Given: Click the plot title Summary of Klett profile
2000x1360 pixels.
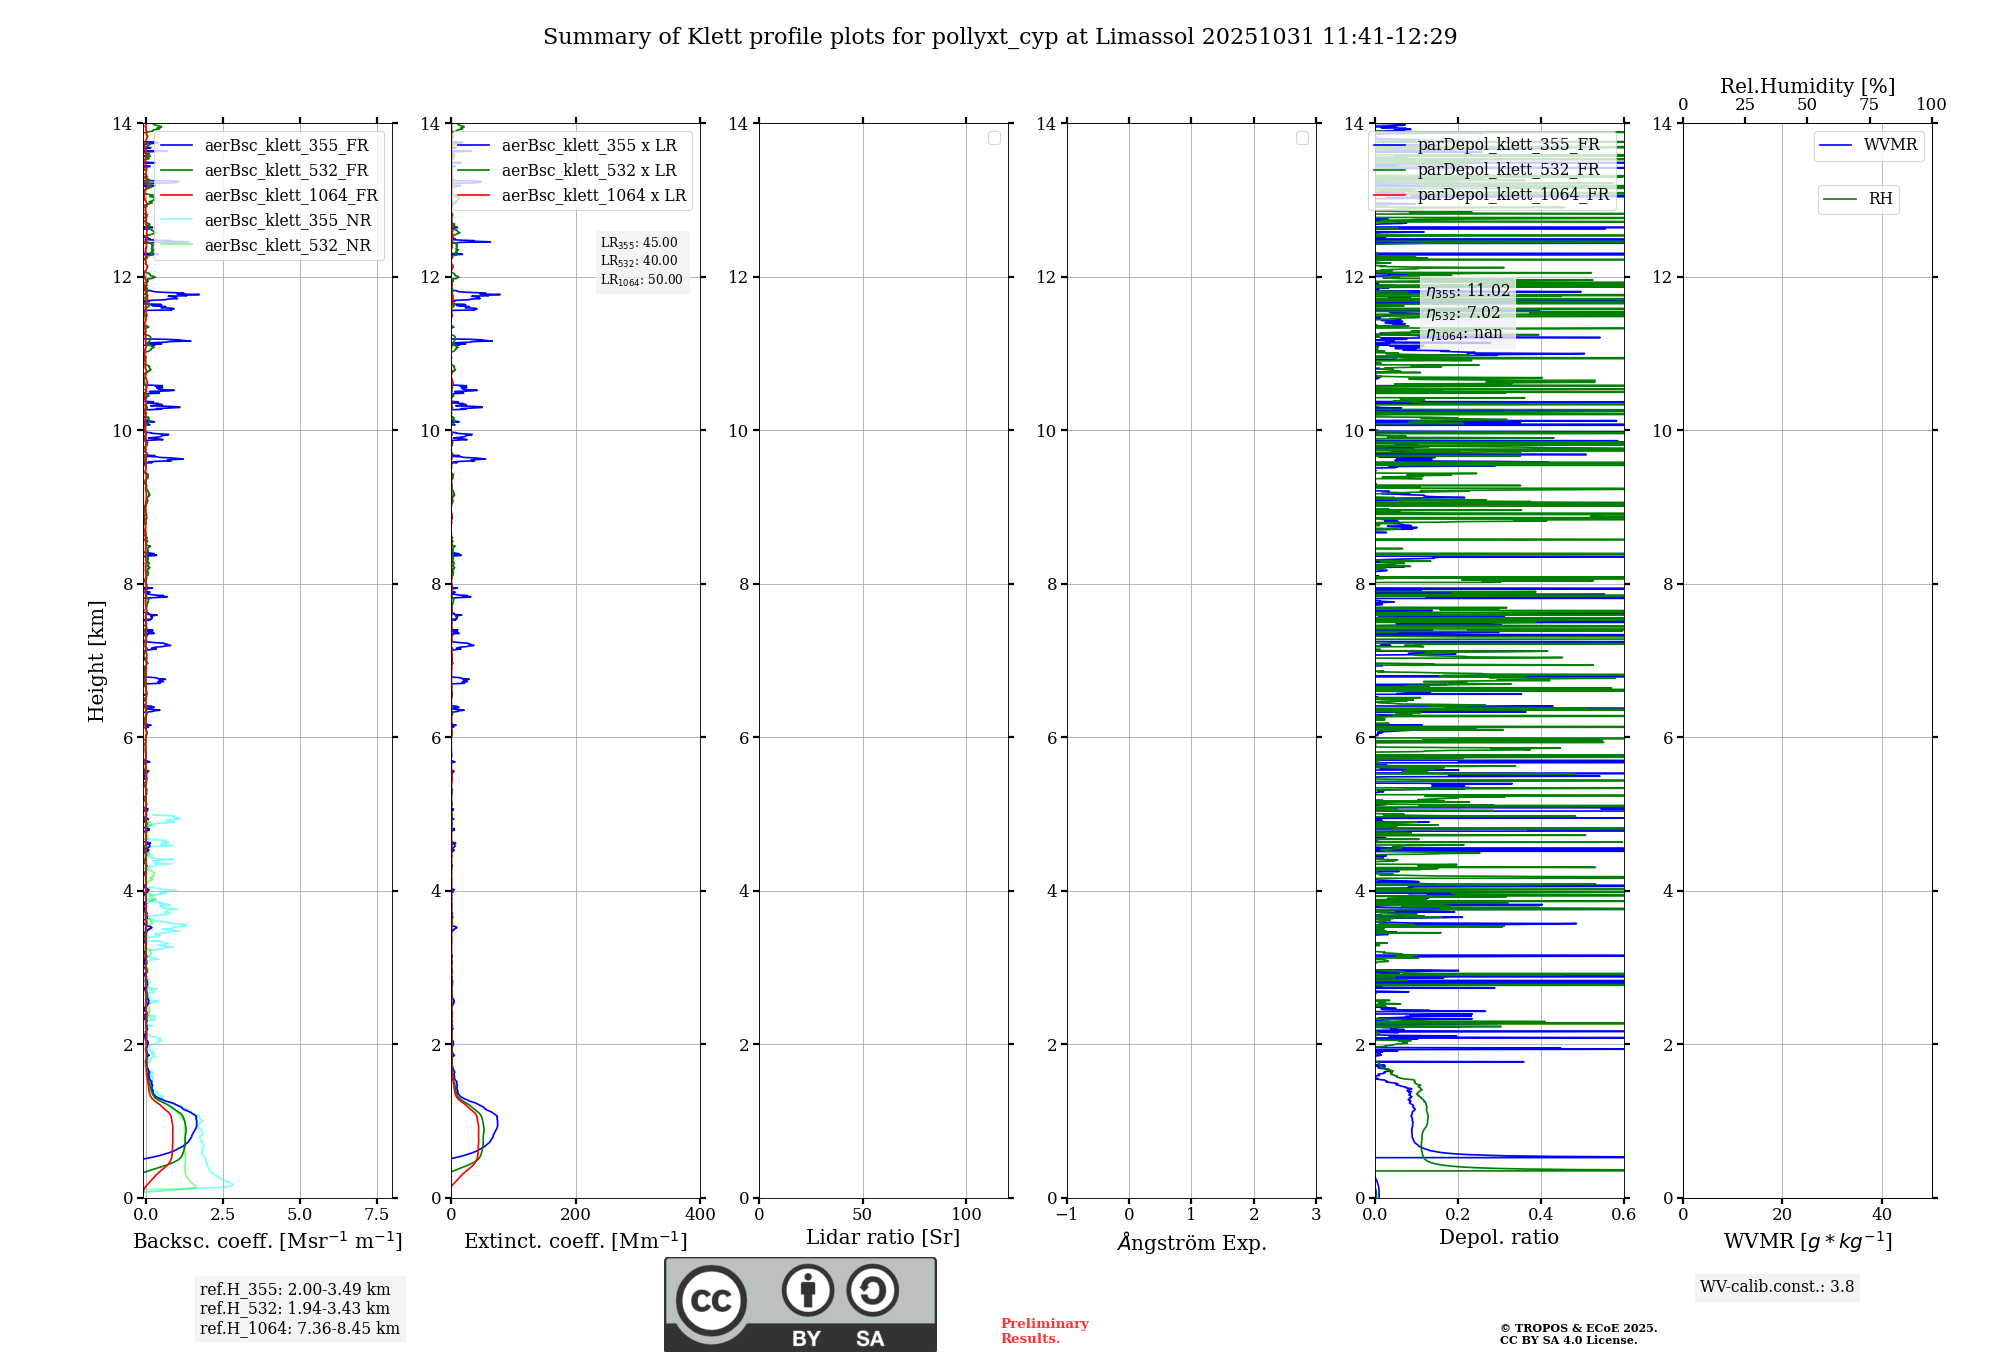Looking at the screenshot, I should pos(1000,37).
